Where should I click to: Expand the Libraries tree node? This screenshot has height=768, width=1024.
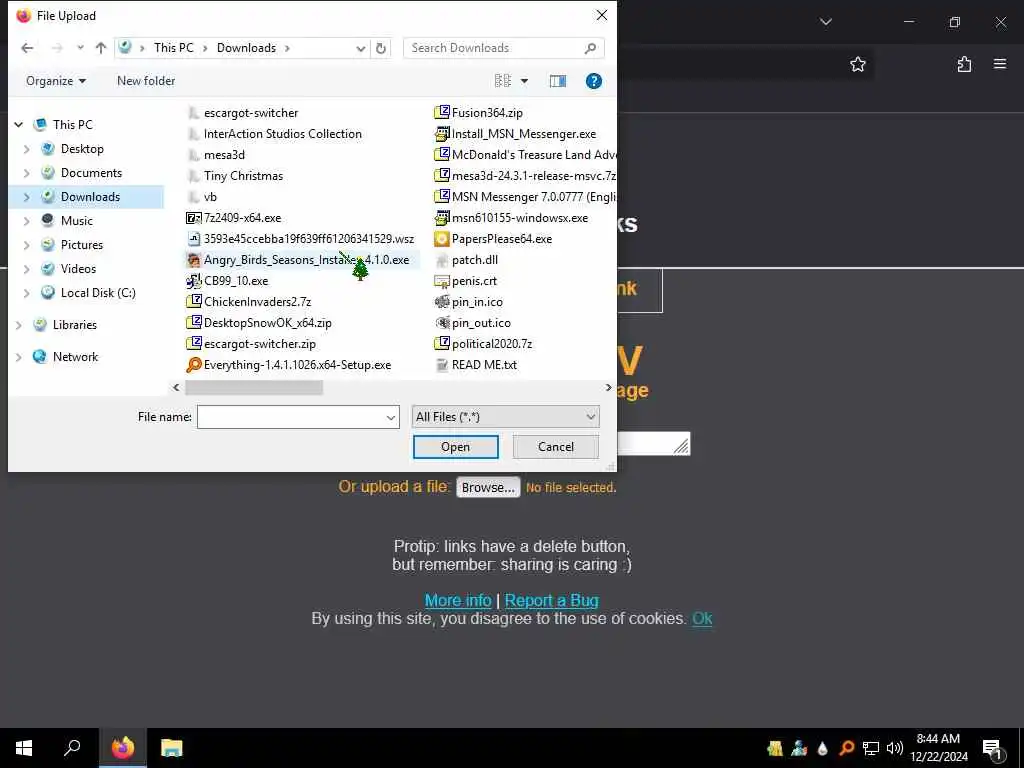pos(19,325)
